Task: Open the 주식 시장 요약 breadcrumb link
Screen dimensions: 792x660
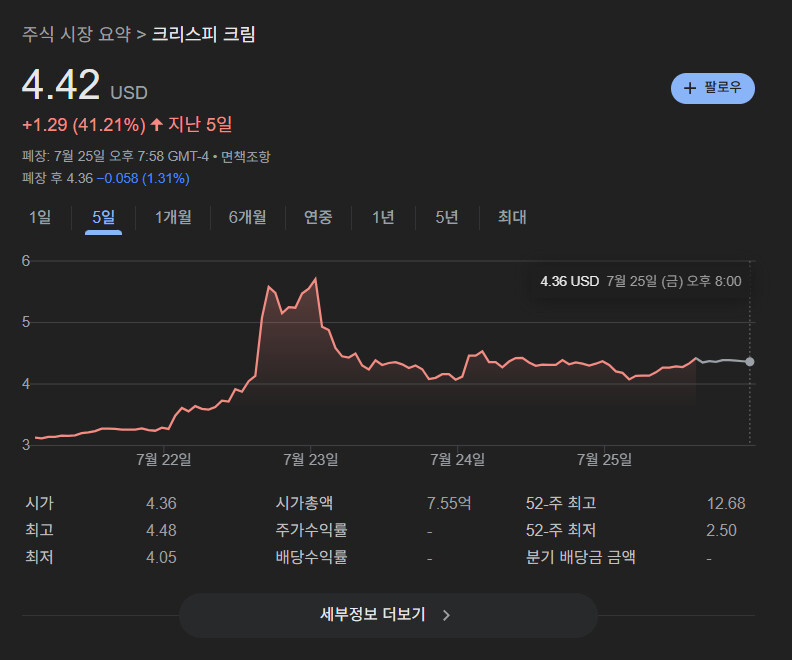Action: [76, 34]
